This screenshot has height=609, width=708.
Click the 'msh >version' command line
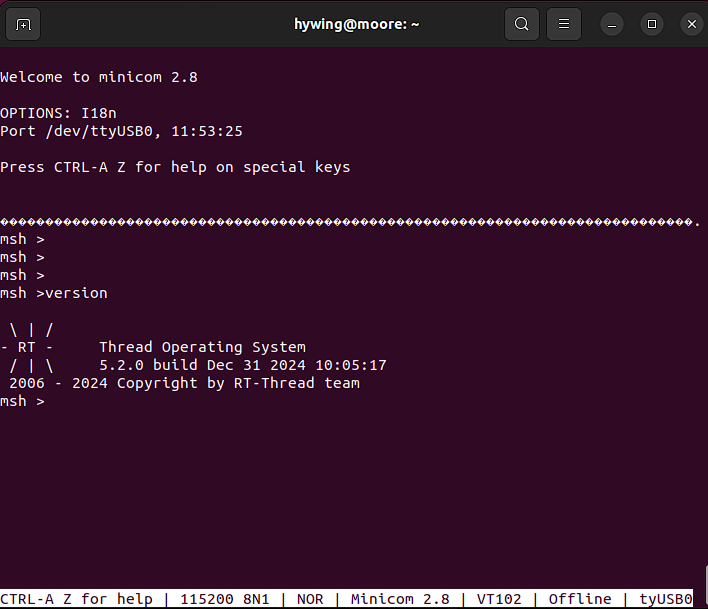tap(54, 293)
